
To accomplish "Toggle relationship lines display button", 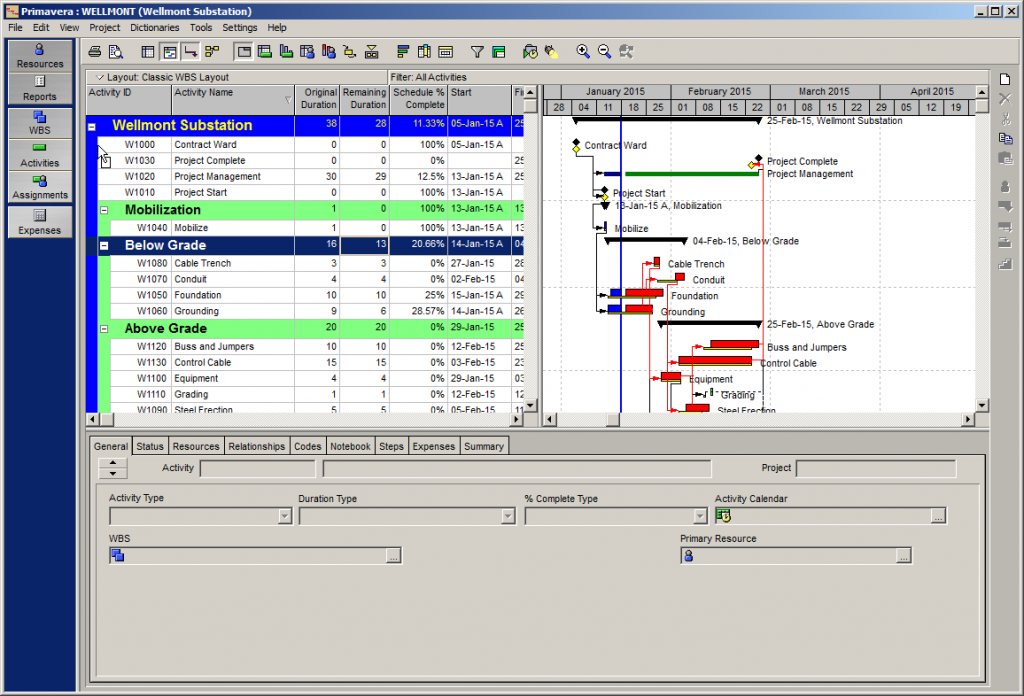I will pyautogui.click(x=190, y=51).
